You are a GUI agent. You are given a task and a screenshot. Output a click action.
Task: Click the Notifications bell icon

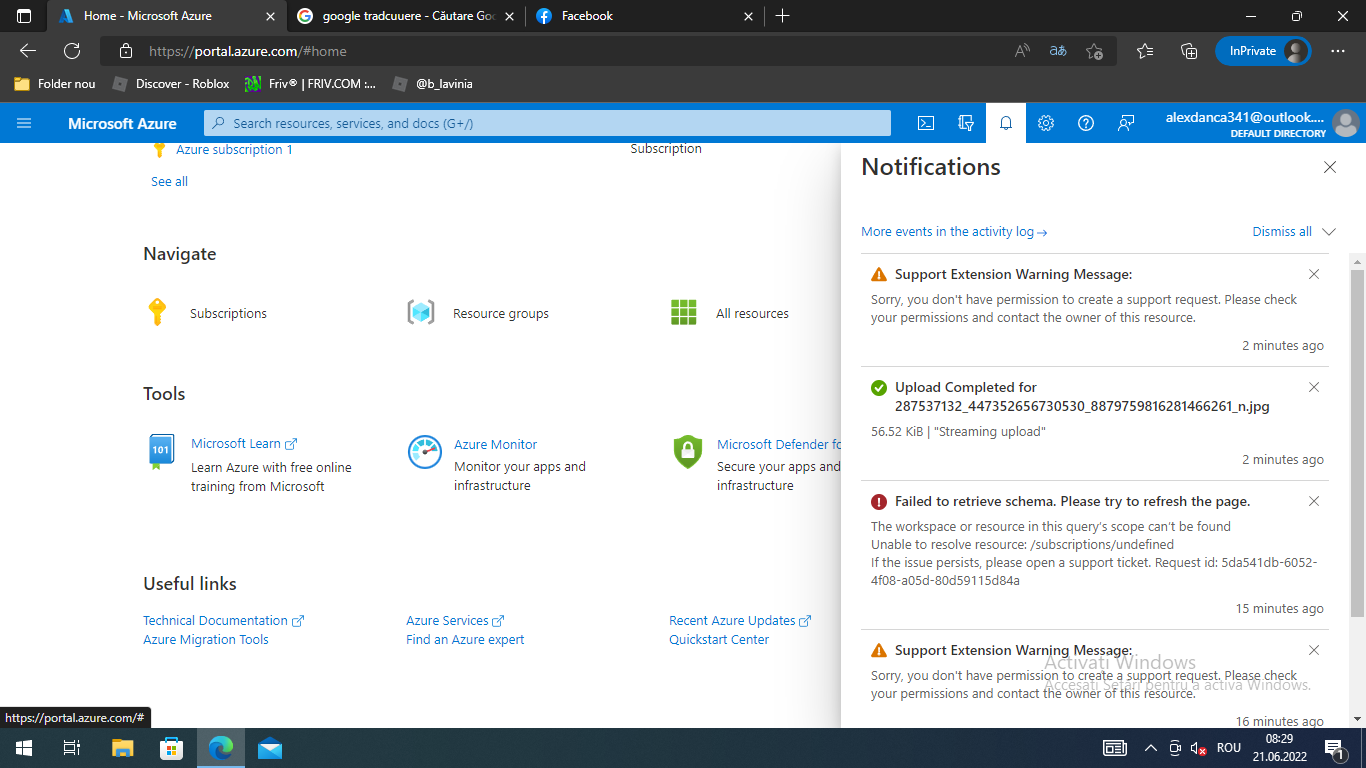[1006, 123]
